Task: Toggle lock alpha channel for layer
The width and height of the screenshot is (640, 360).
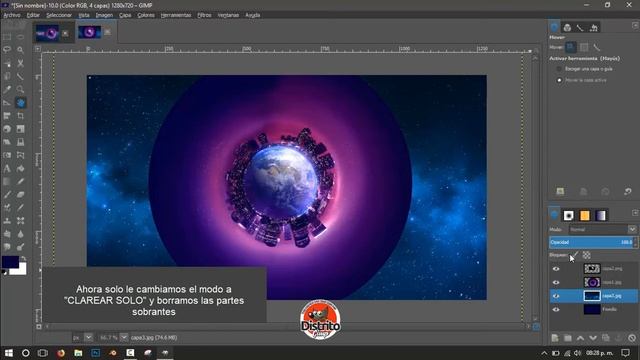Action: coord(587,255)
